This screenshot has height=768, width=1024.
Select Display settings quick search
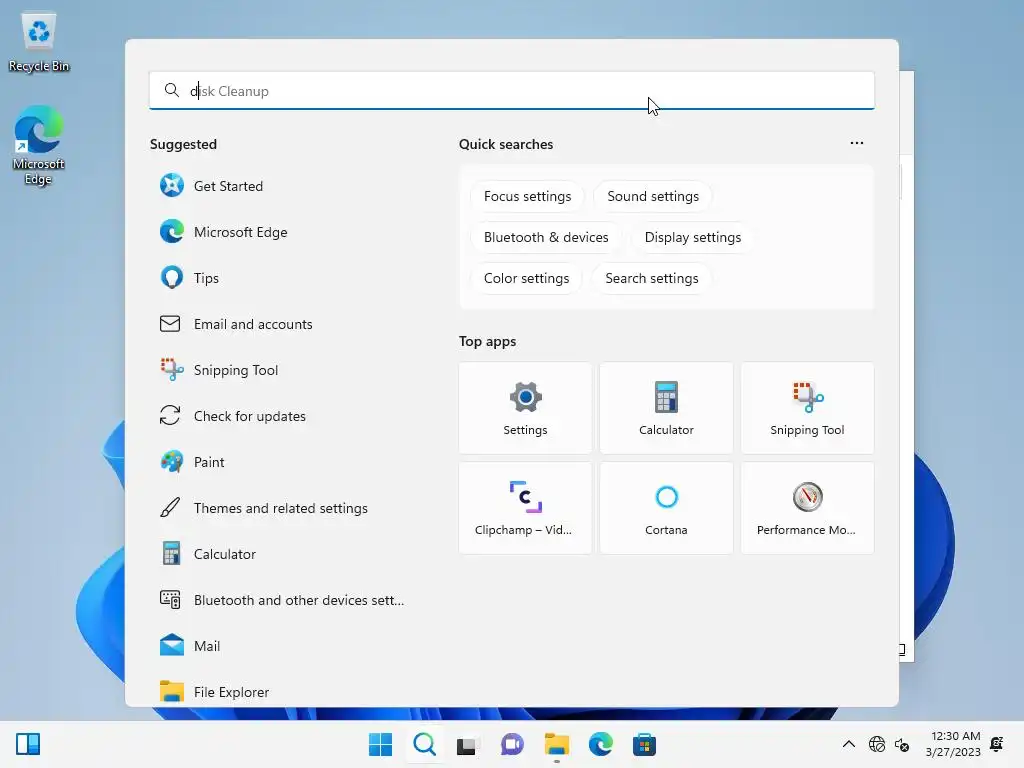pyautogui.click(x=693, y=238)
